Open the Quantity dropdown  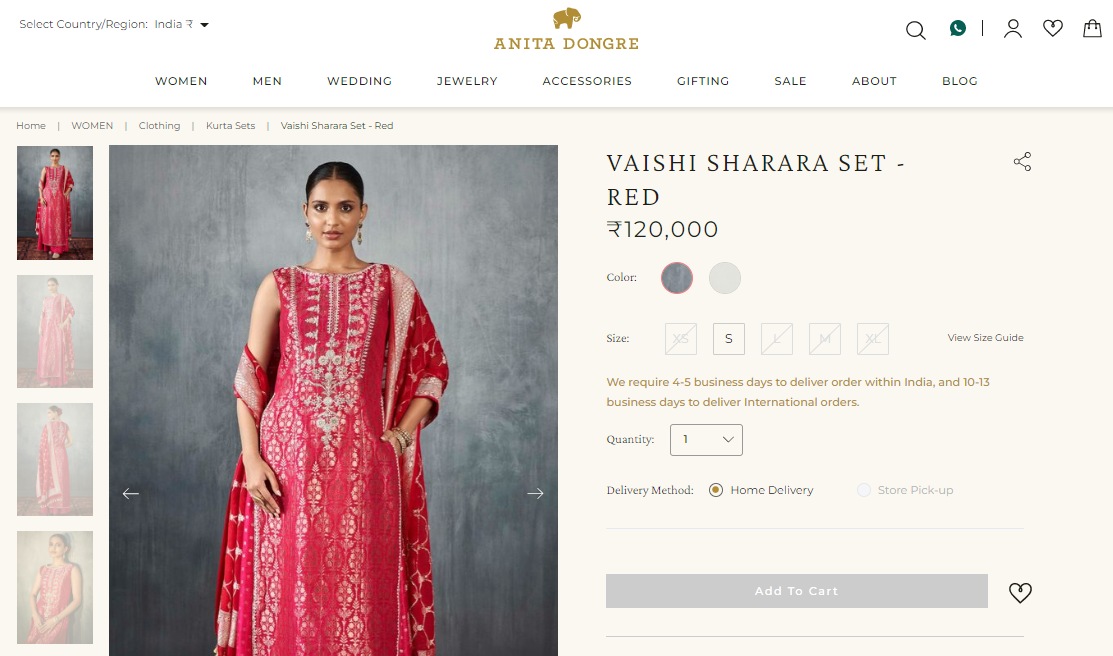point(706,439)
